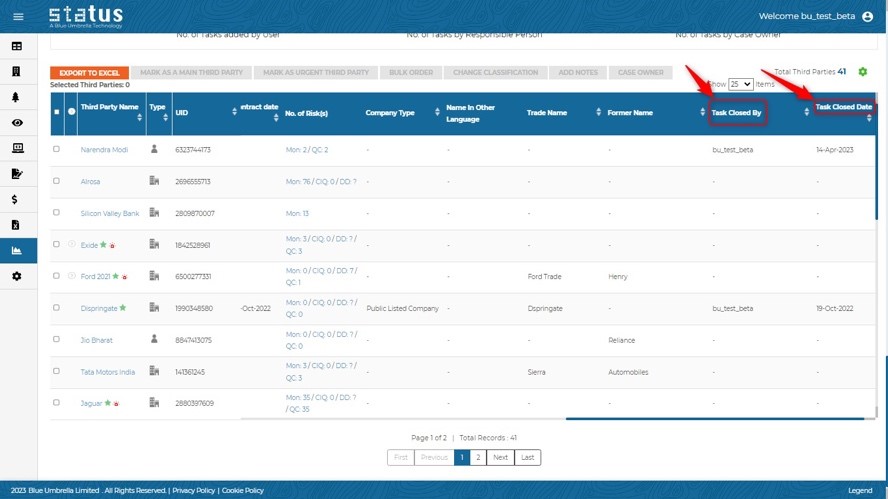The image size is (888, 499).
Task: Jump to Last page
Action: 527,457
